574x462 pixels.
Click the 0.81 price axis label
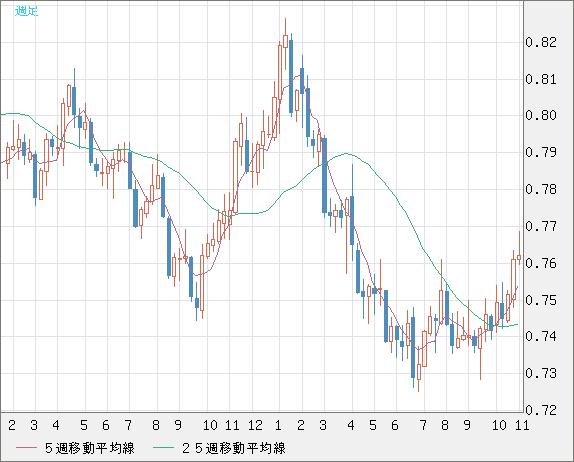tap(541, 79)
